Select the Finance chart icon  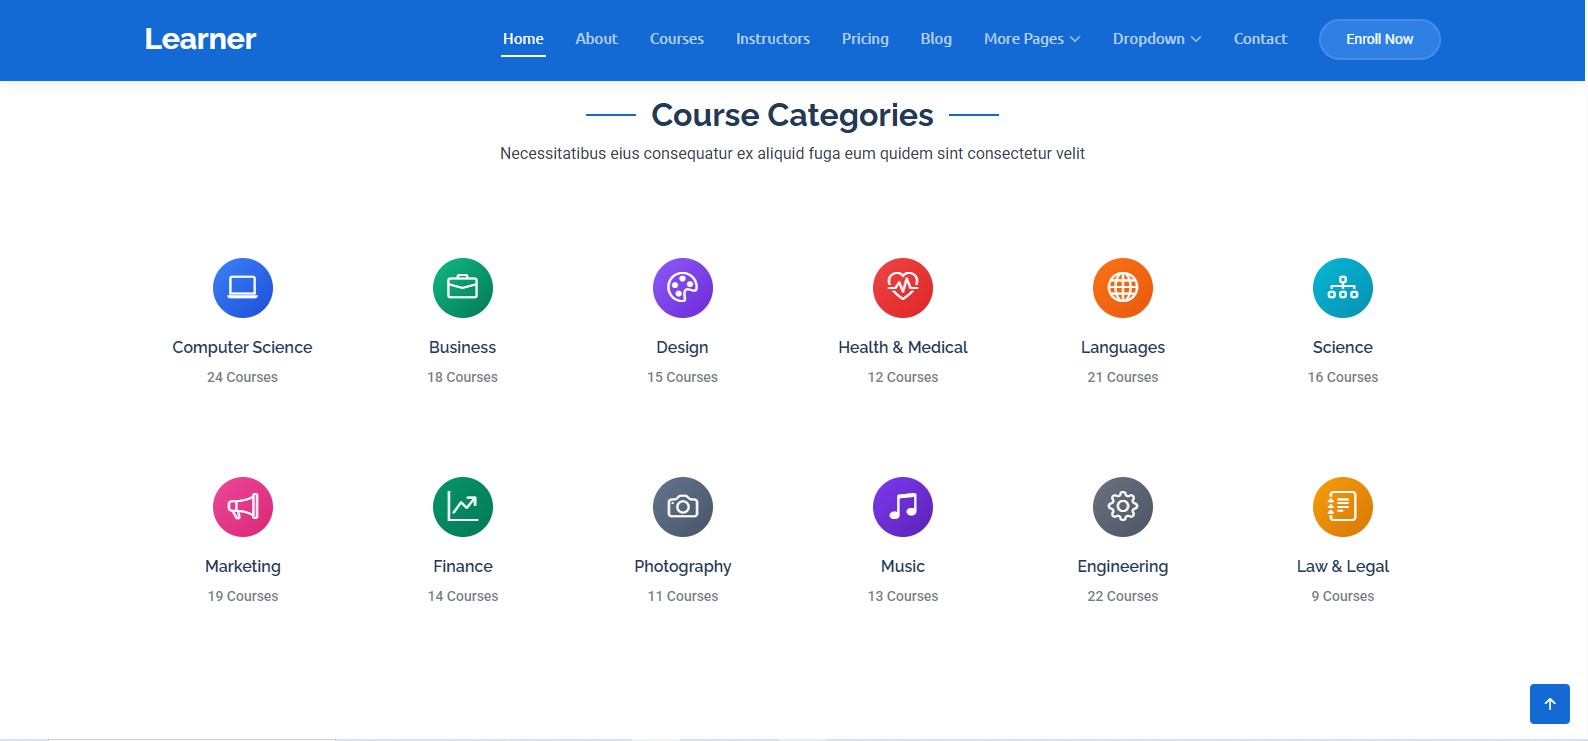coord(462,507)
